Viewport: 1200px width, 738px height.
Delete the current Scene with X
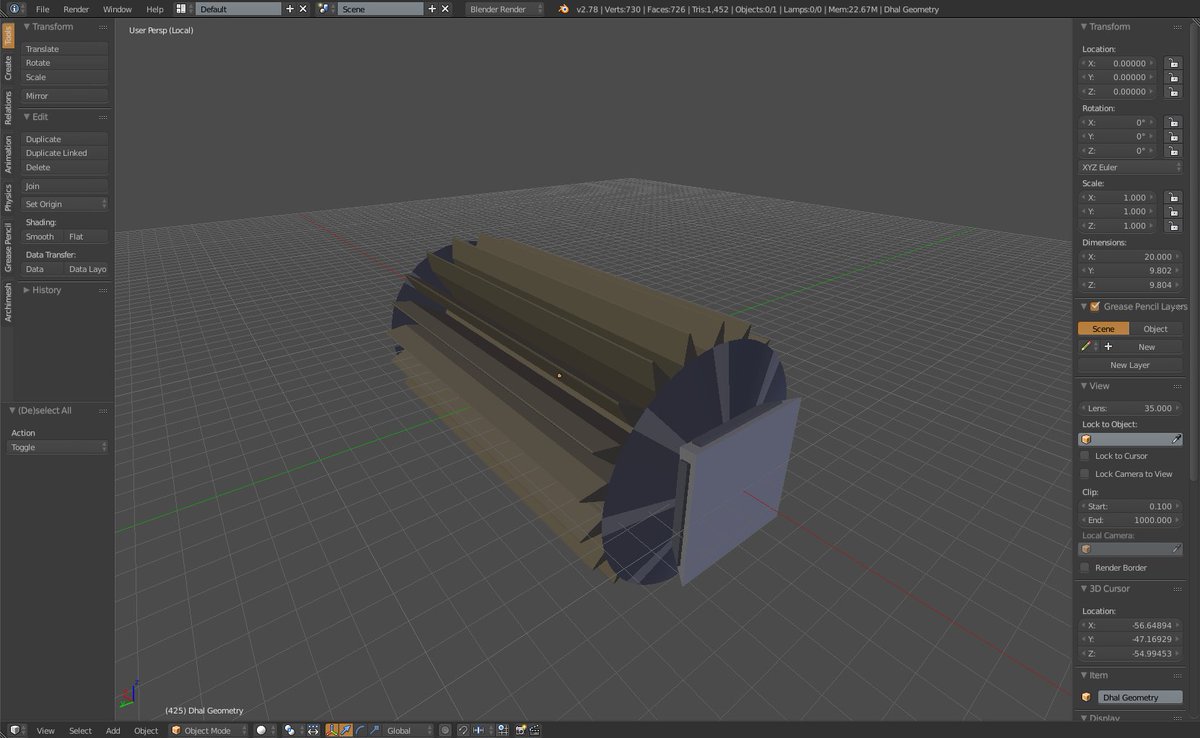(x=445, y=8)
